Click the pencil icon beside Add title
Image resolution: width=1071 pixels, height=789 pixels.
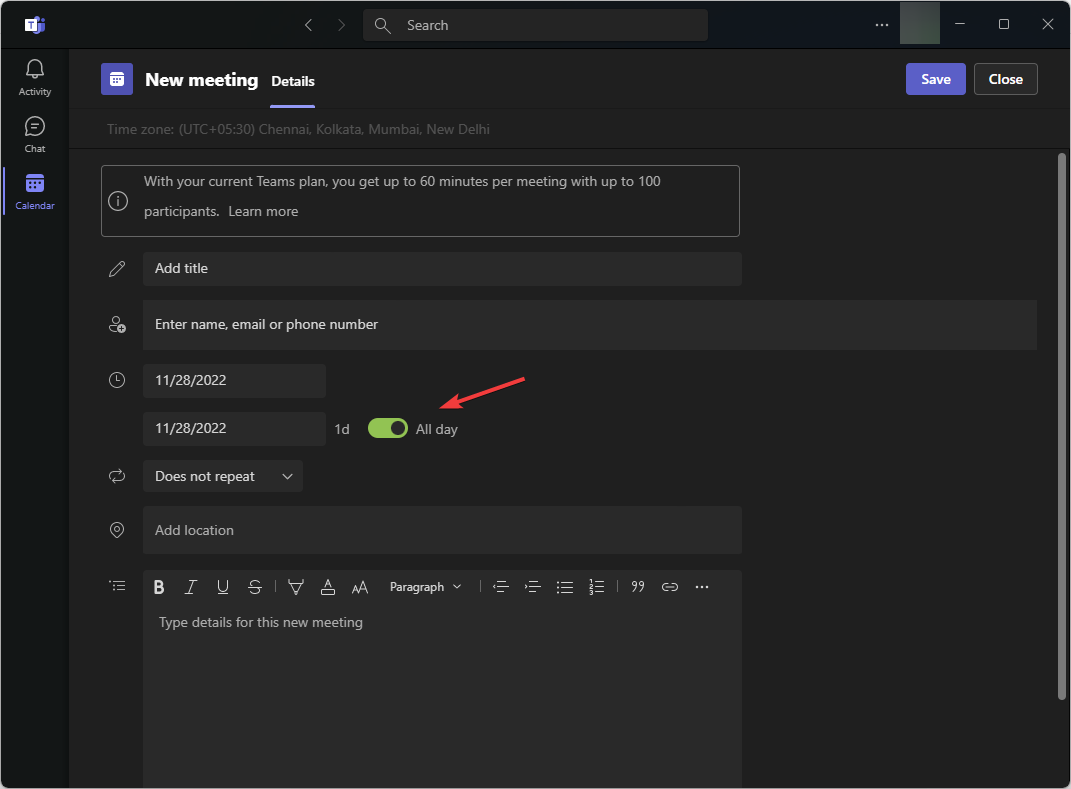pyautogui.click(x=117, y=269)
